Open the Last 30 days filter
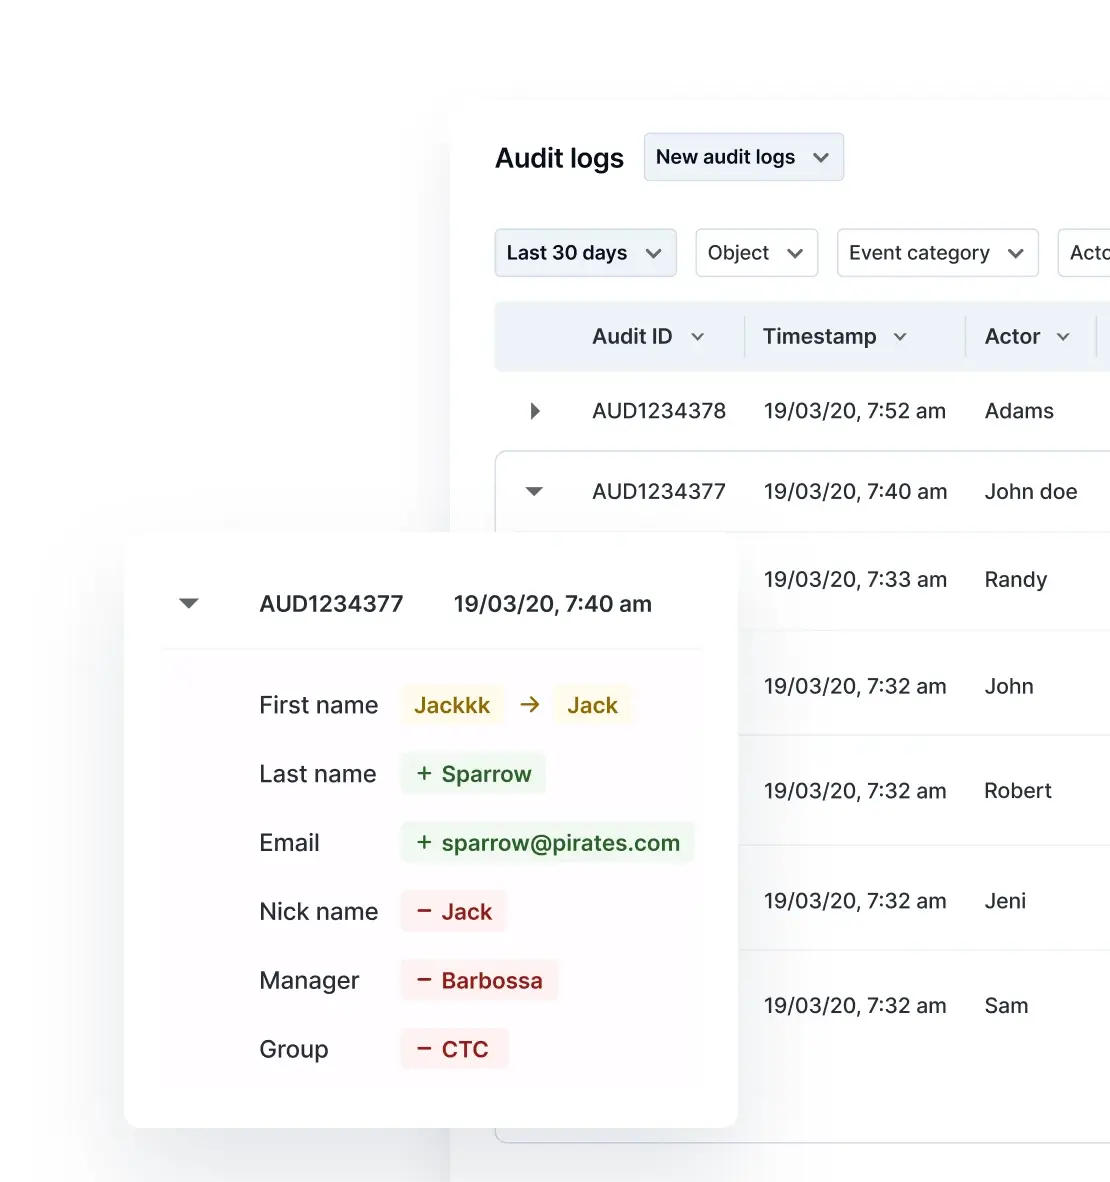This screenshot has height=1182, width=1110. 584,253
